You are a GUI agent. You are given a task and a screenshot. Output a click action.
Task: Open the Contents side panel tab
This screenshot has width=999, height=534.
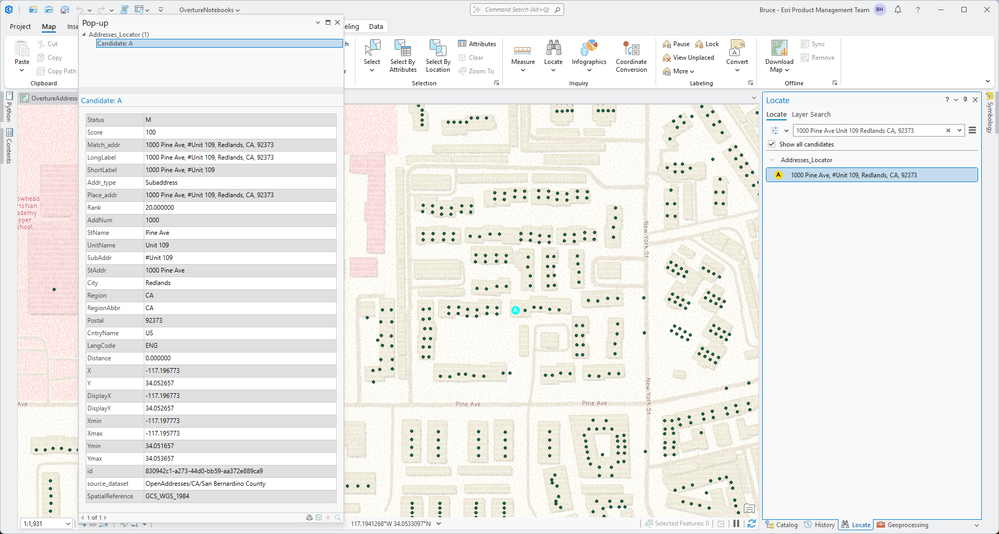point(9,147)
